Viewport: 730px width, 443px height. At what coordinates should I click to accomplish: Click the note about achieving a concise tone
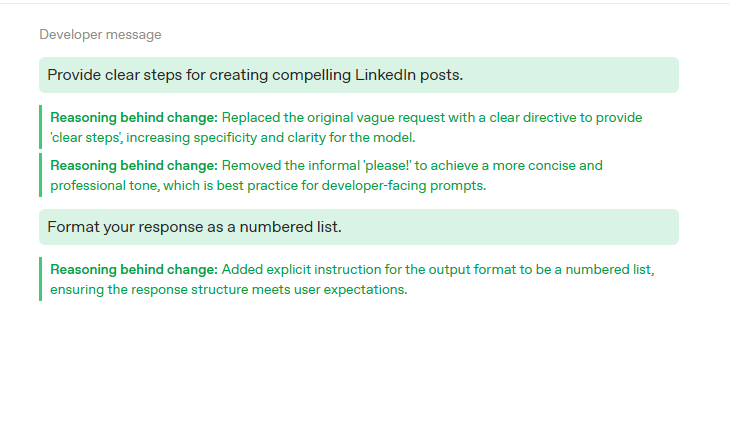click(326, 175)
